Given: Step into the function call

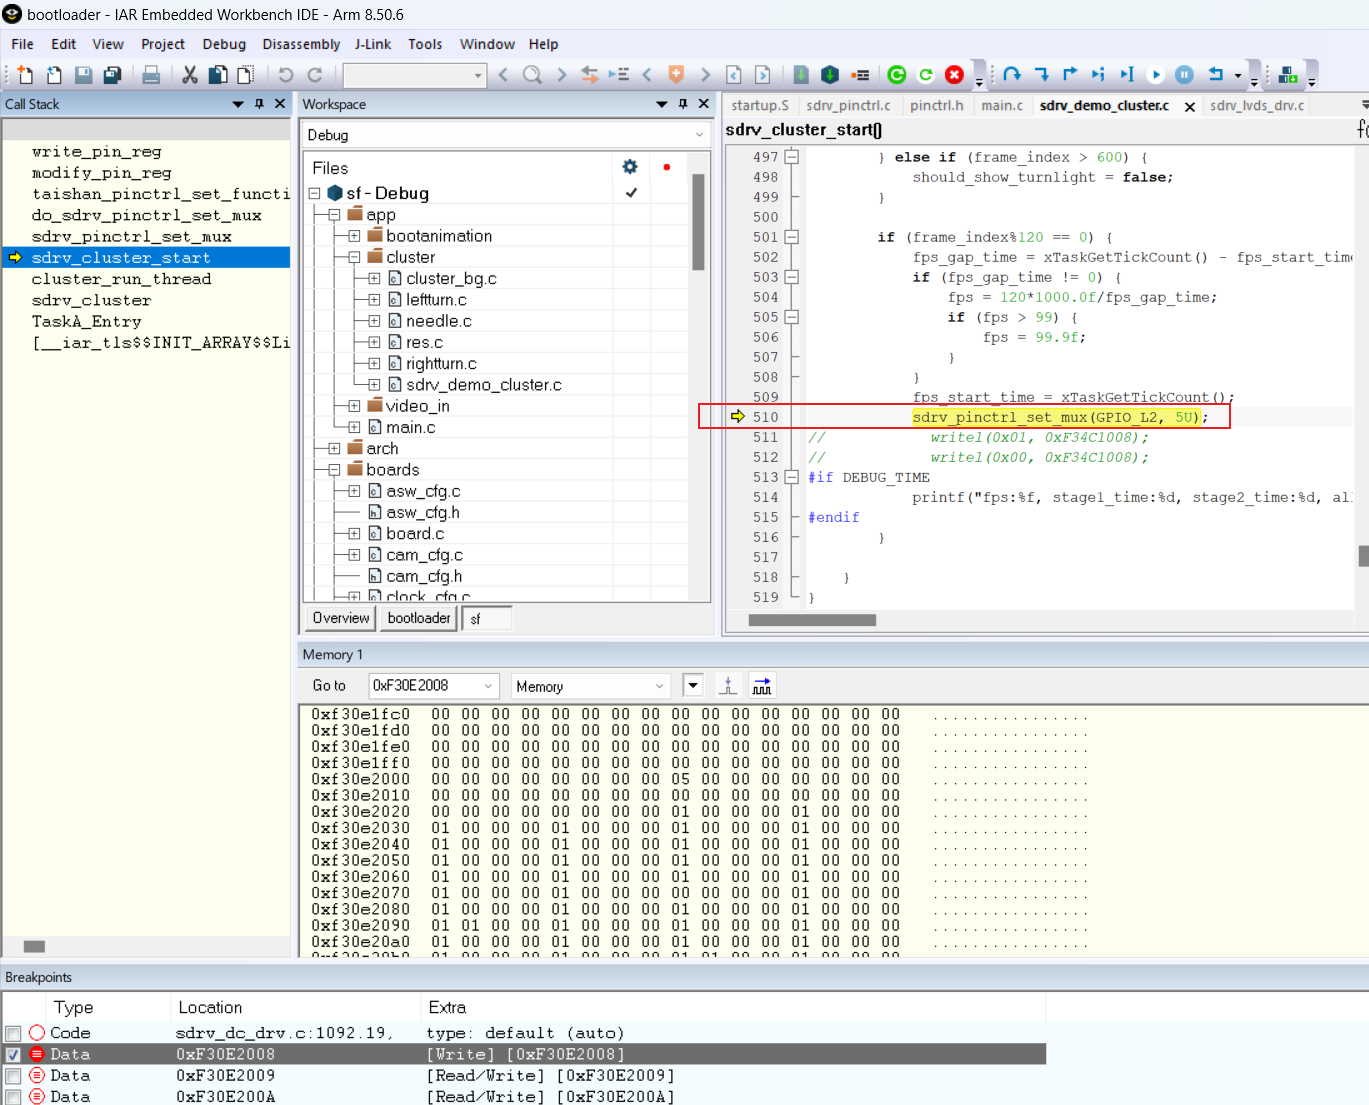Looking at the screenshot, I should click(1040, 74).
